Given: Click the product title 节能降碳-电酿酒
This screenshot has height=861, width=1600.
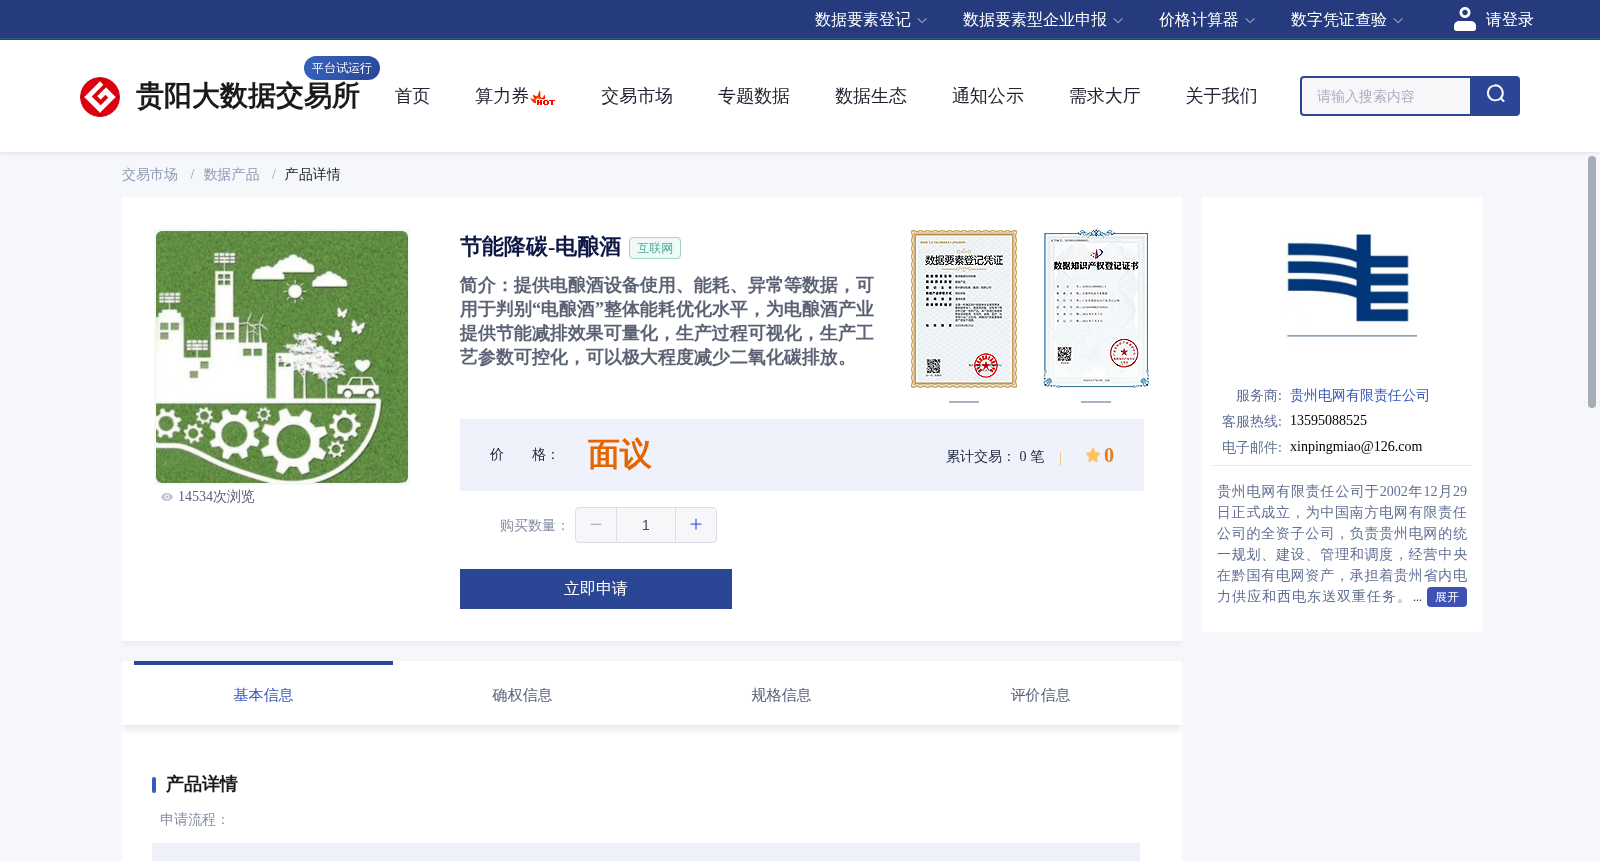Looking at the screenshot, I should [541, 247].
